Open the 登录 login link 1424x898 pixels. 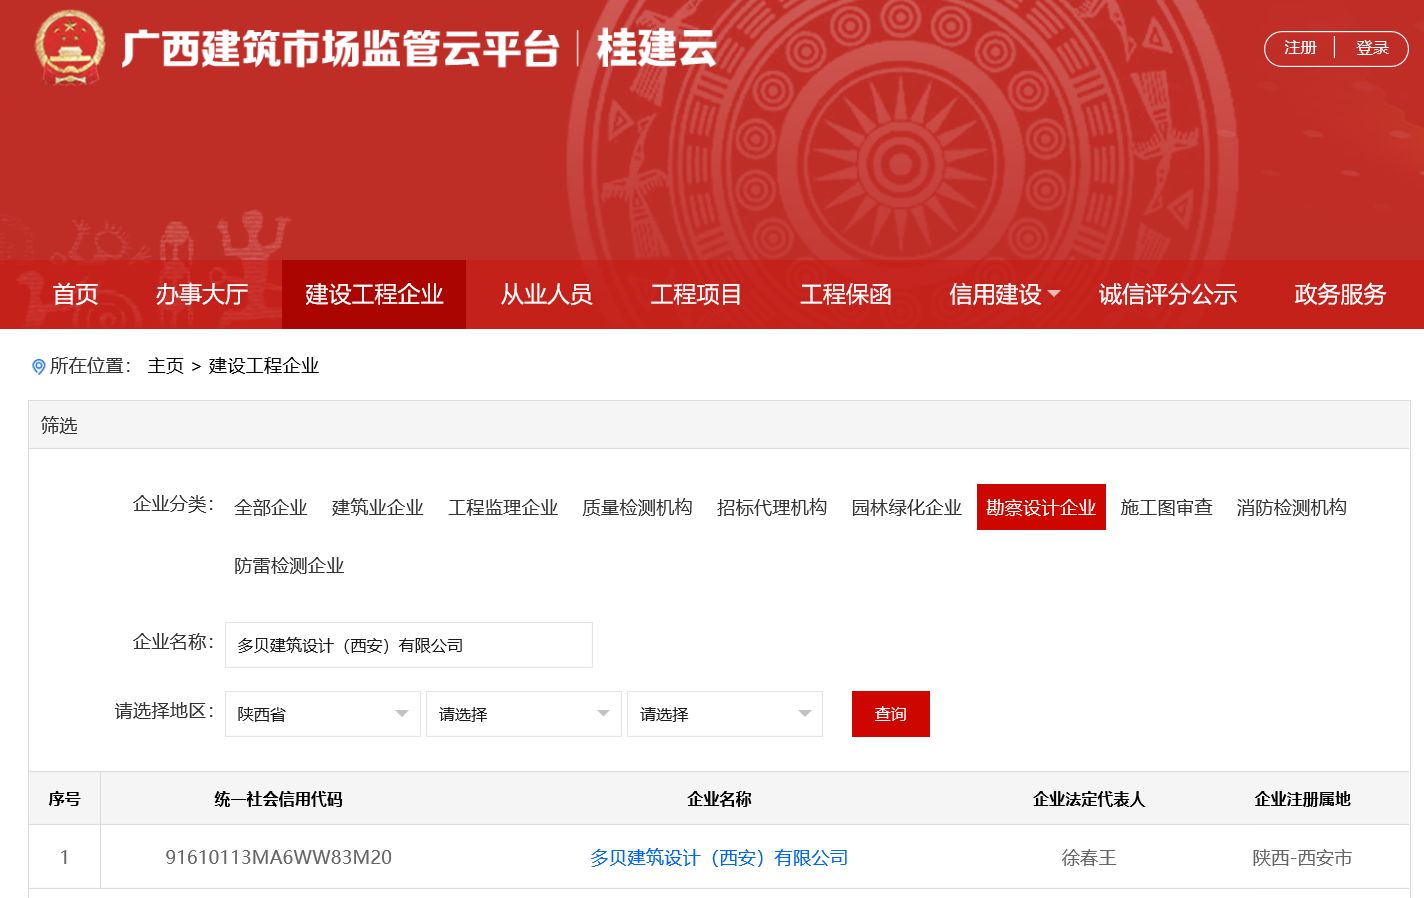pyautogui.click(x=1372, y=48)
